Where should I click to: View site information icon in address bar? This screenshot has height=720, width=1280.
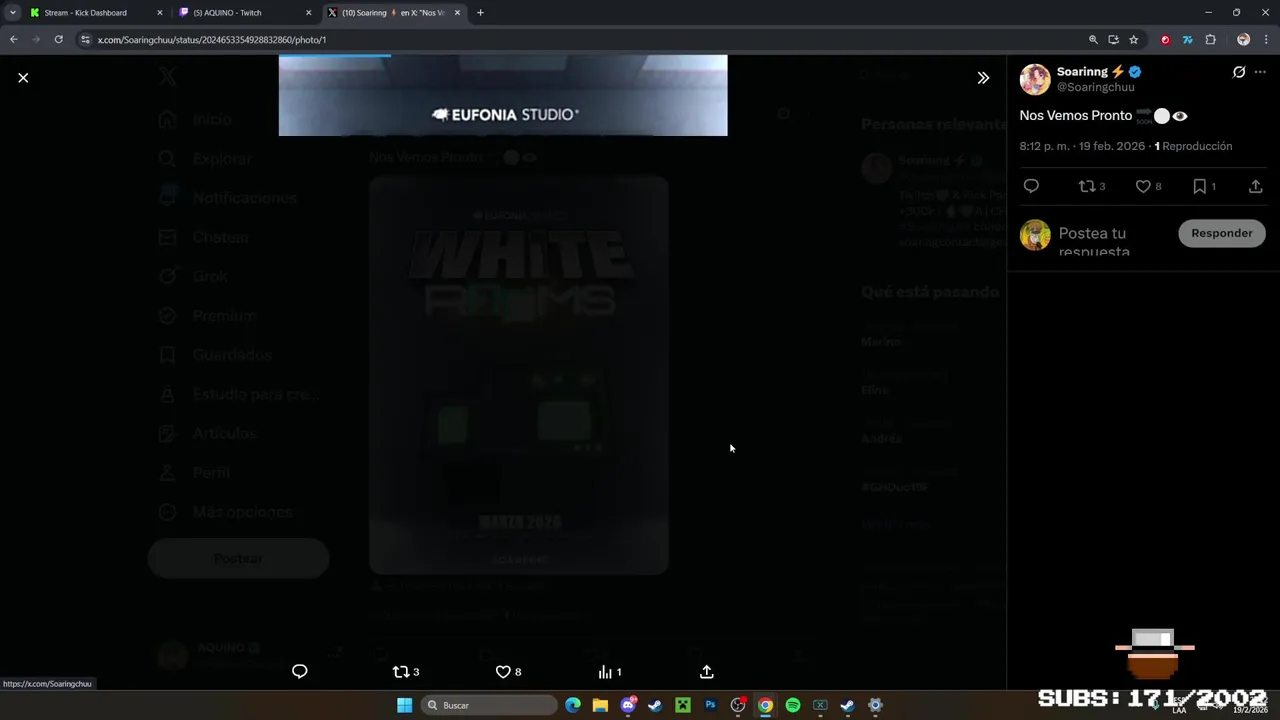point(85,40)
